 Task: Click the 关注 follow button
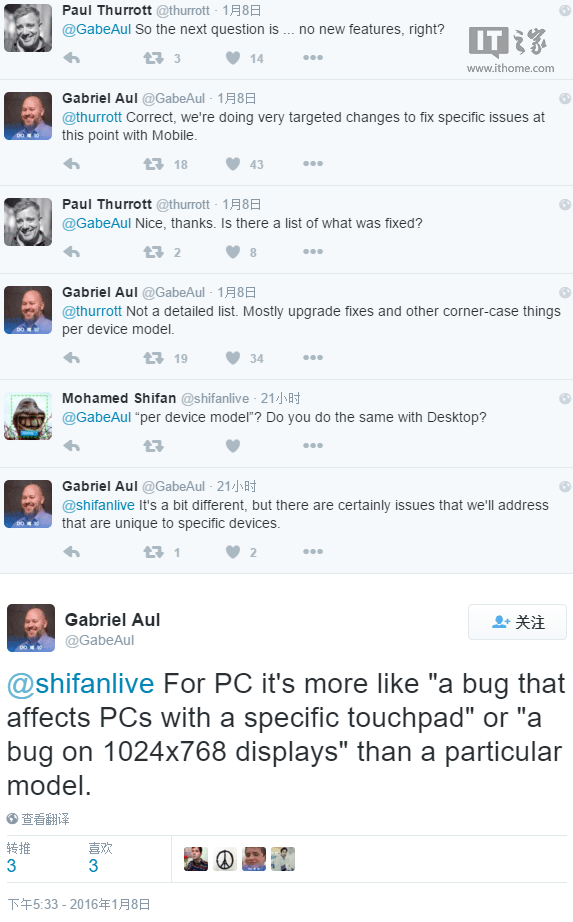518,622
